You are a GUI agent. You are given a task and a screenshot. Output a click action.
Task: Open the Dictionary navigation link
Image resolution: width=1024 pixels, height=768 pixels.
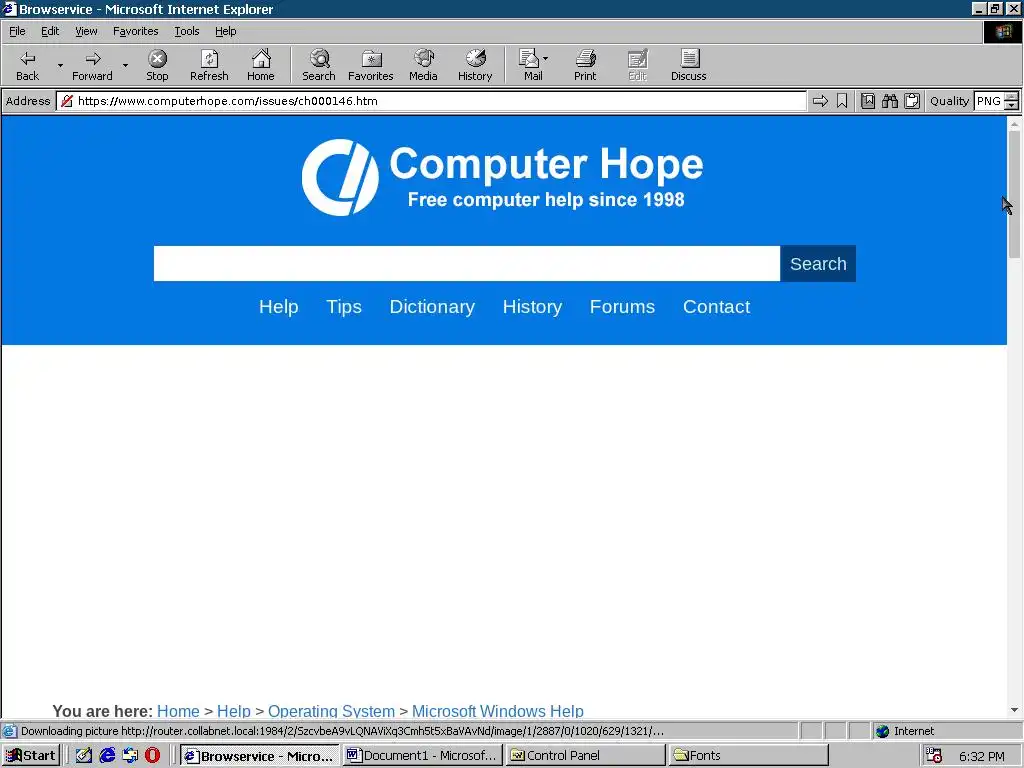[x=432, y=306]
